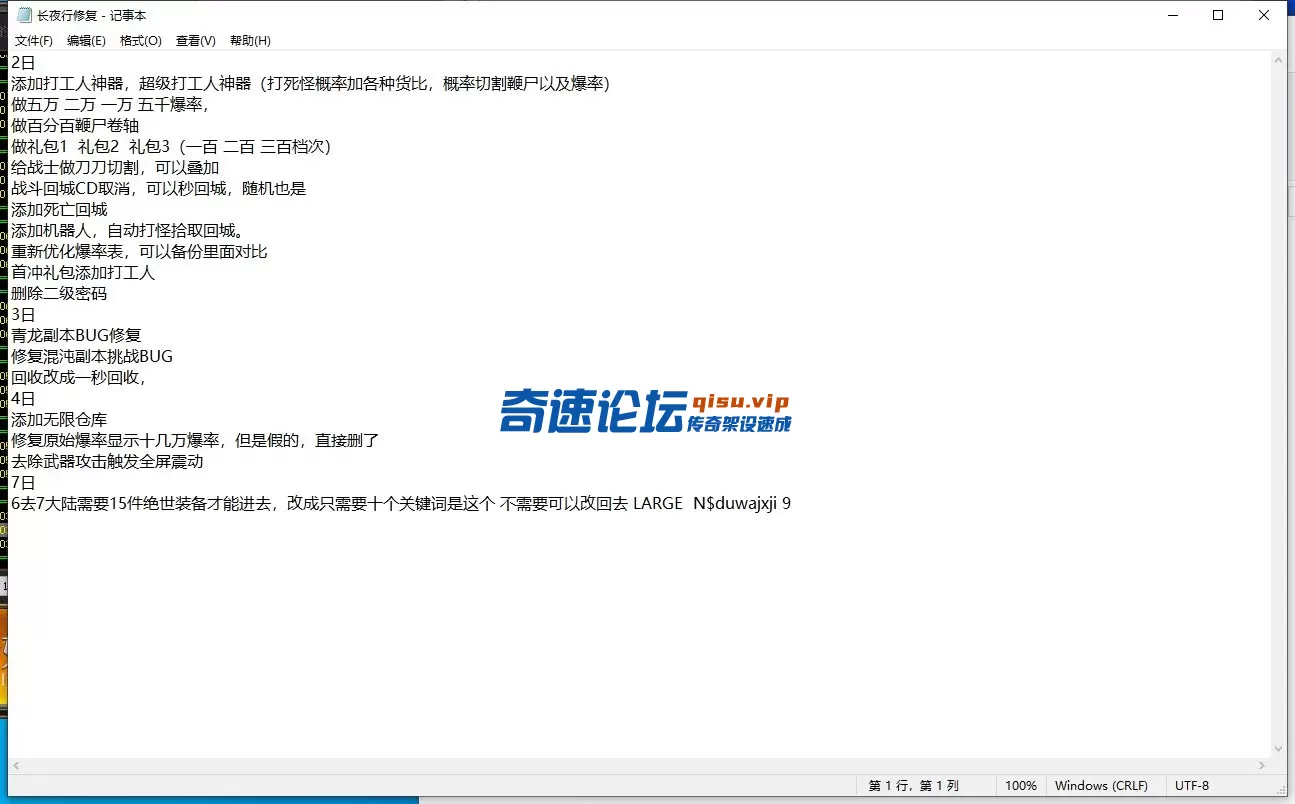
Task: Click the line '添加无限仓库'
Action: (x=59, y=420)
